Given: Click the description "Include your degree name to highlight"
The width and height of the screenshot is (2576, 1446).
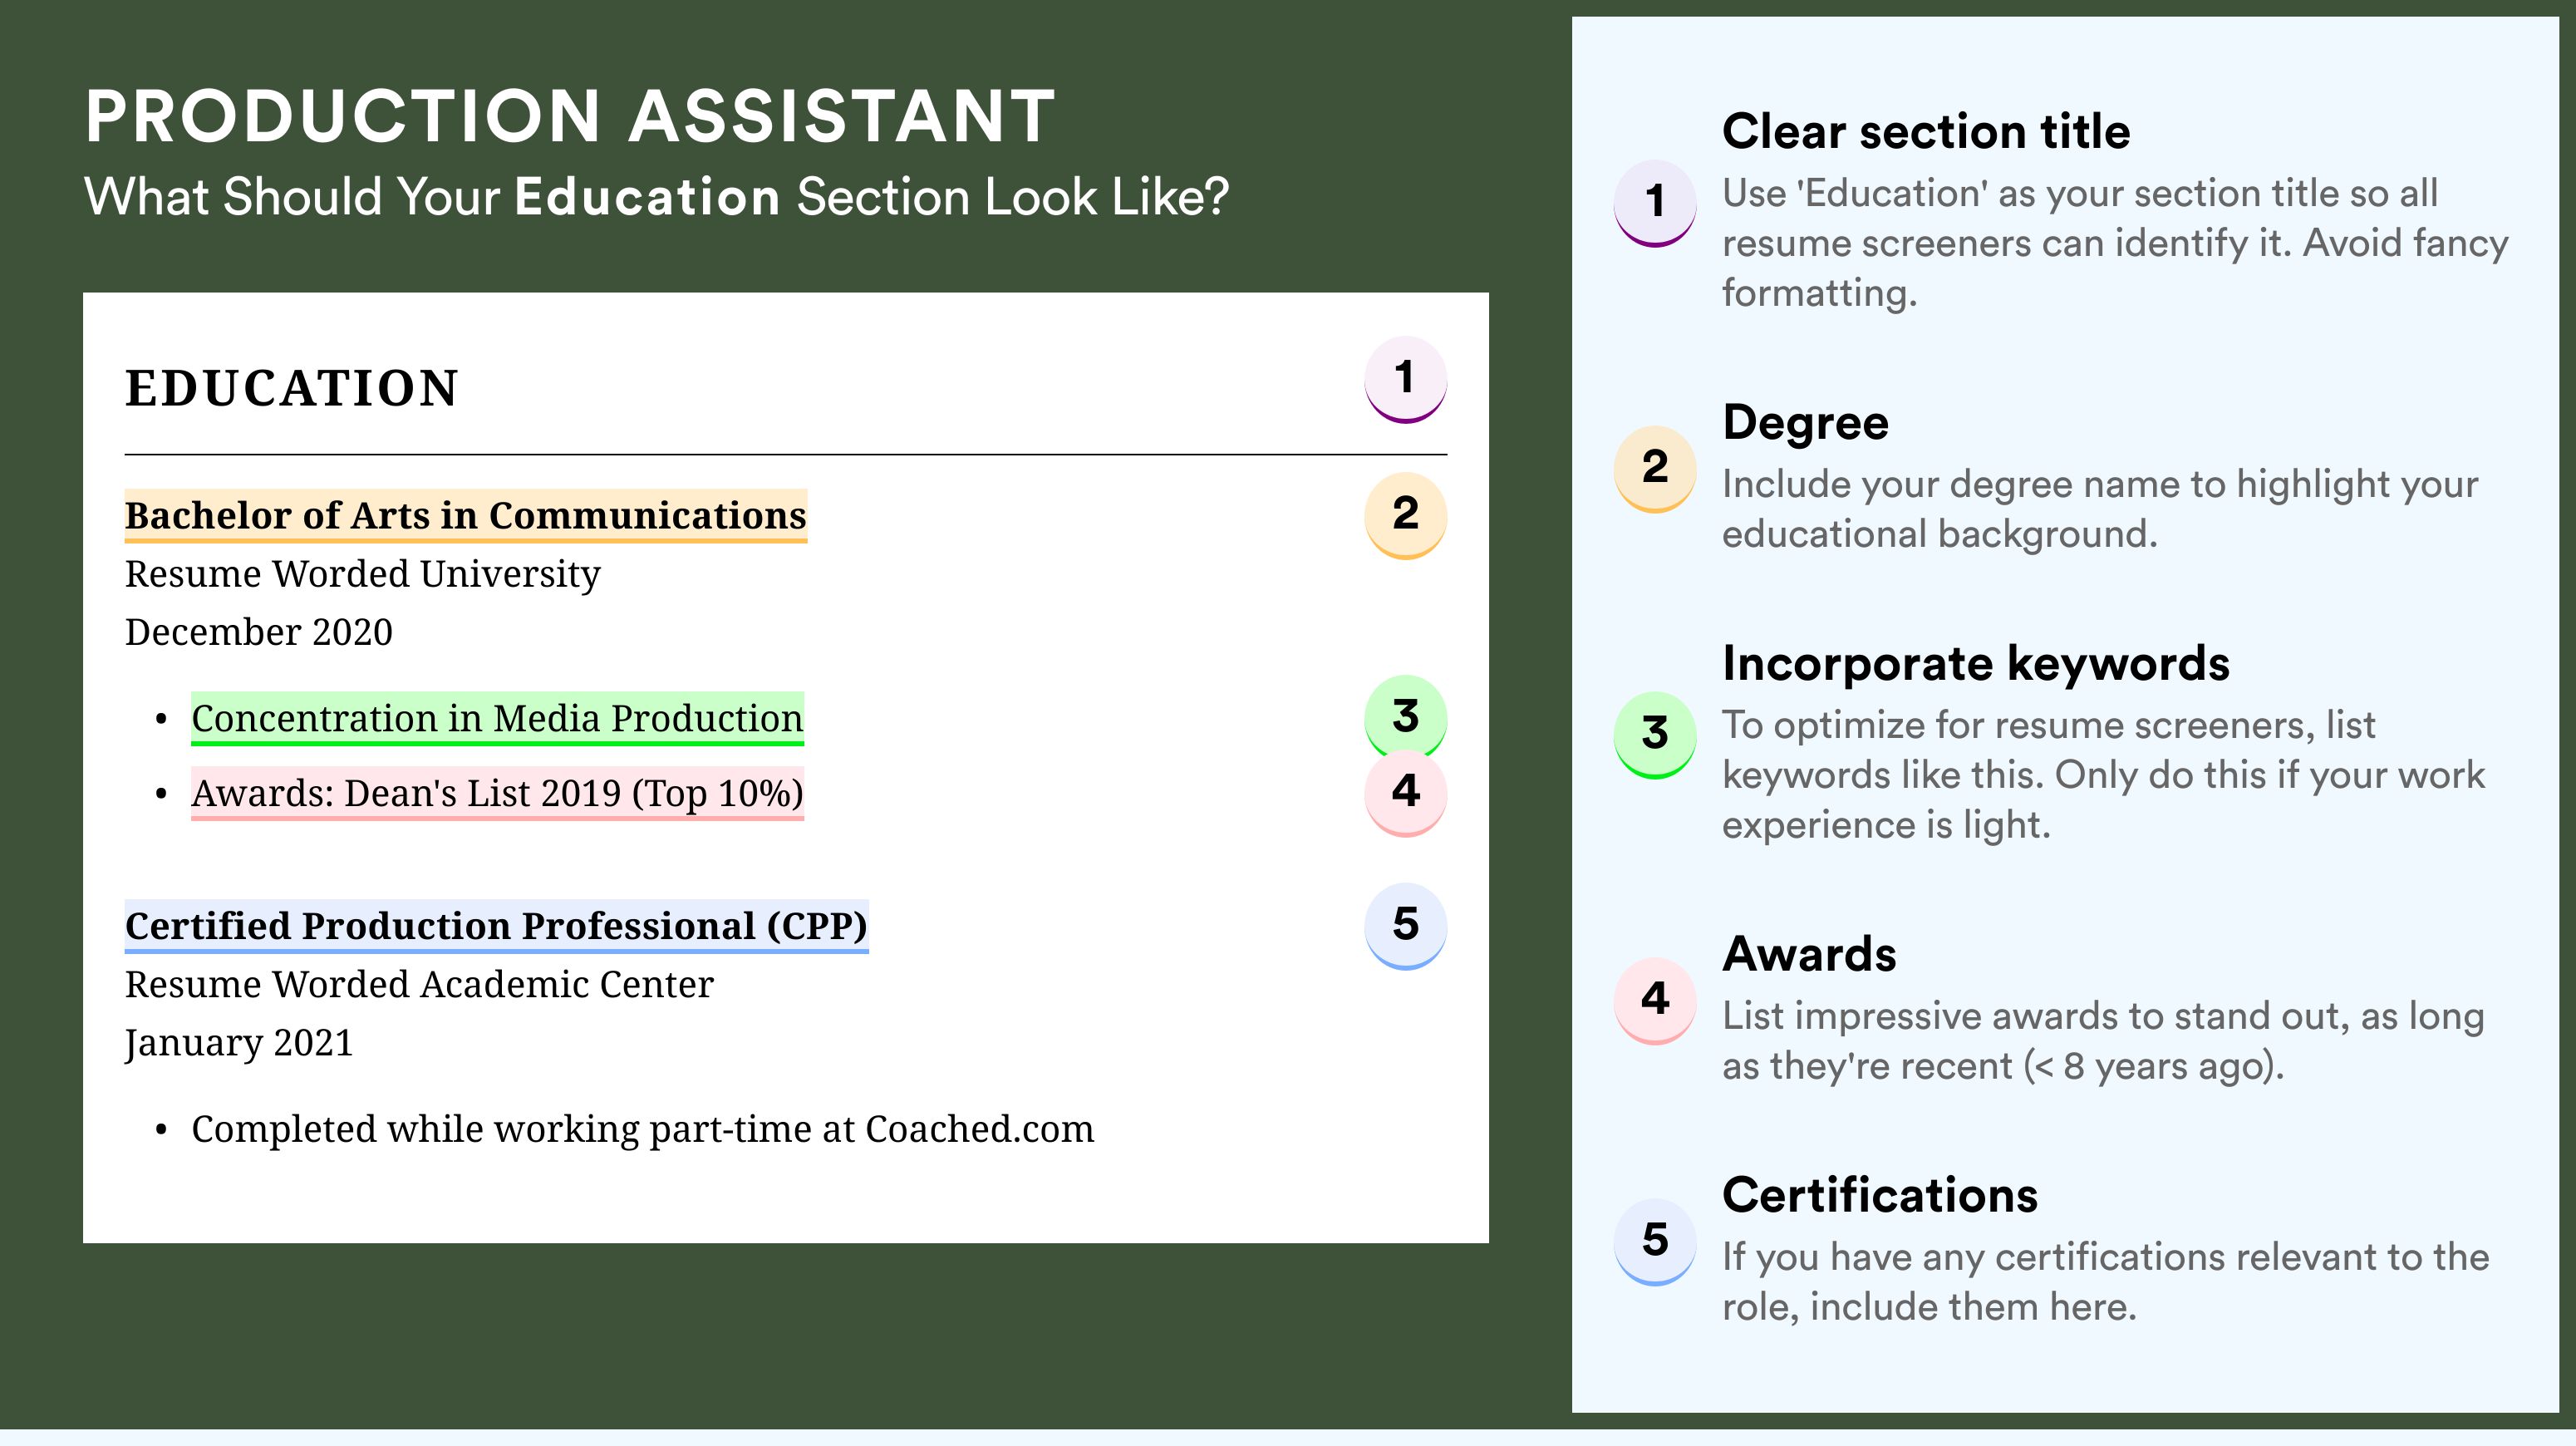Looking at the screenshot, I should 2100,509.
